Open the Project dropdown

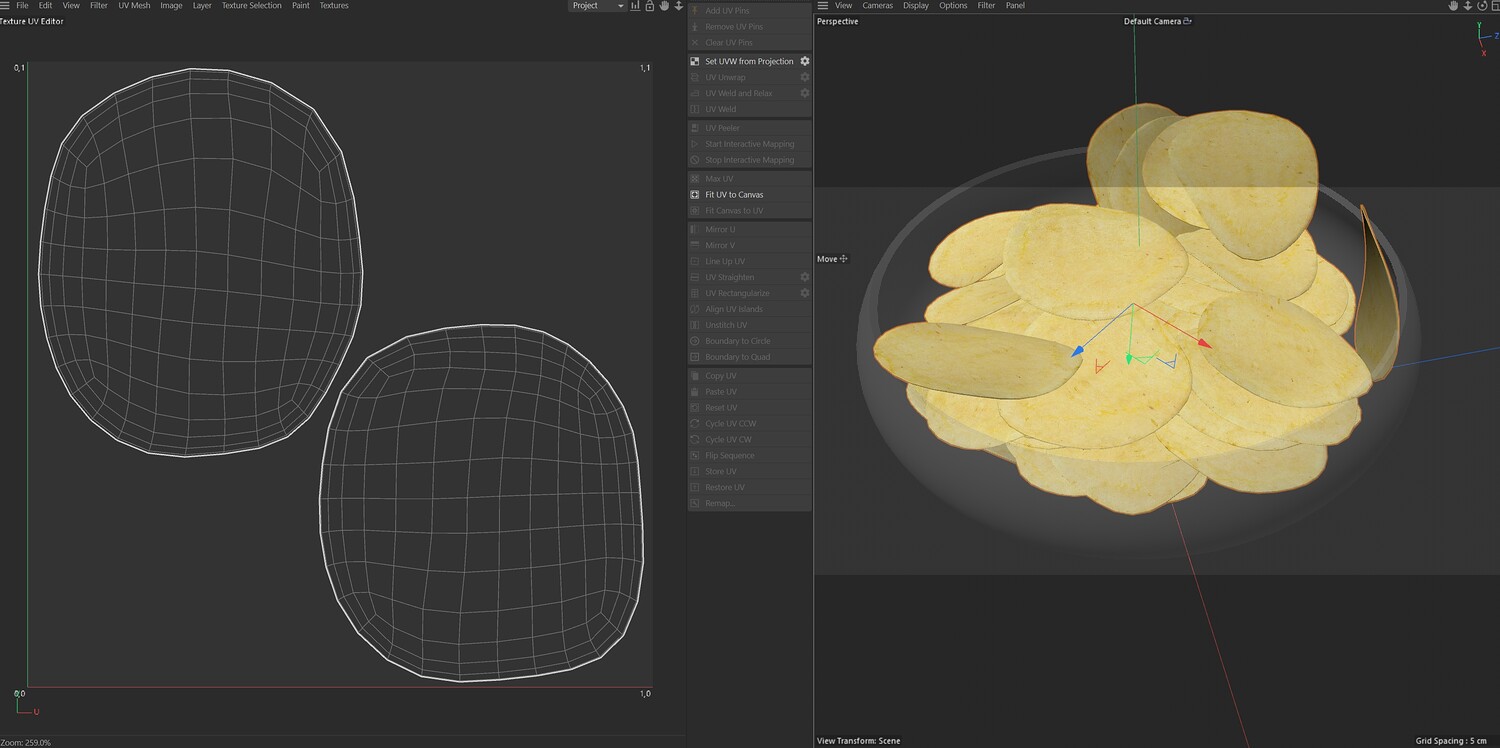[x=597, y=6]
